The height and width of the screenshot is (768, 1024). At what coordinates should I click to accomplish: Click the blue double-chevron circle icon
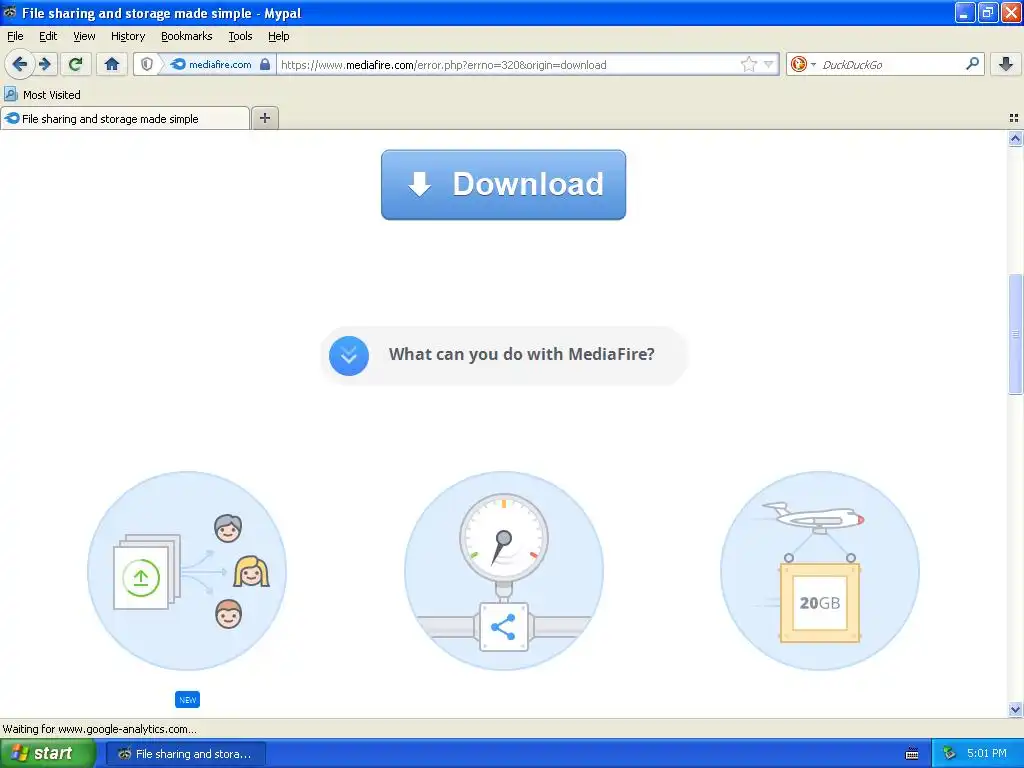click(x=349, y=356)
